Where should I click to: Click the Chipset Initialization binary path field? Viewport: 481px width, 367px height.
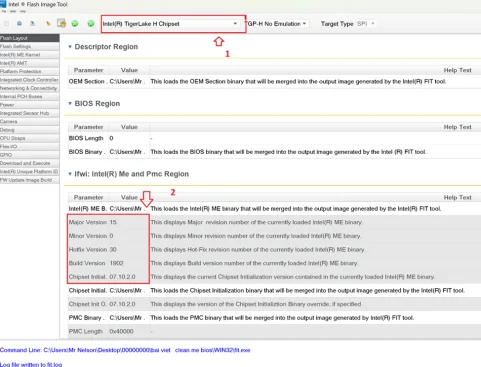click(x=128, y=290)
